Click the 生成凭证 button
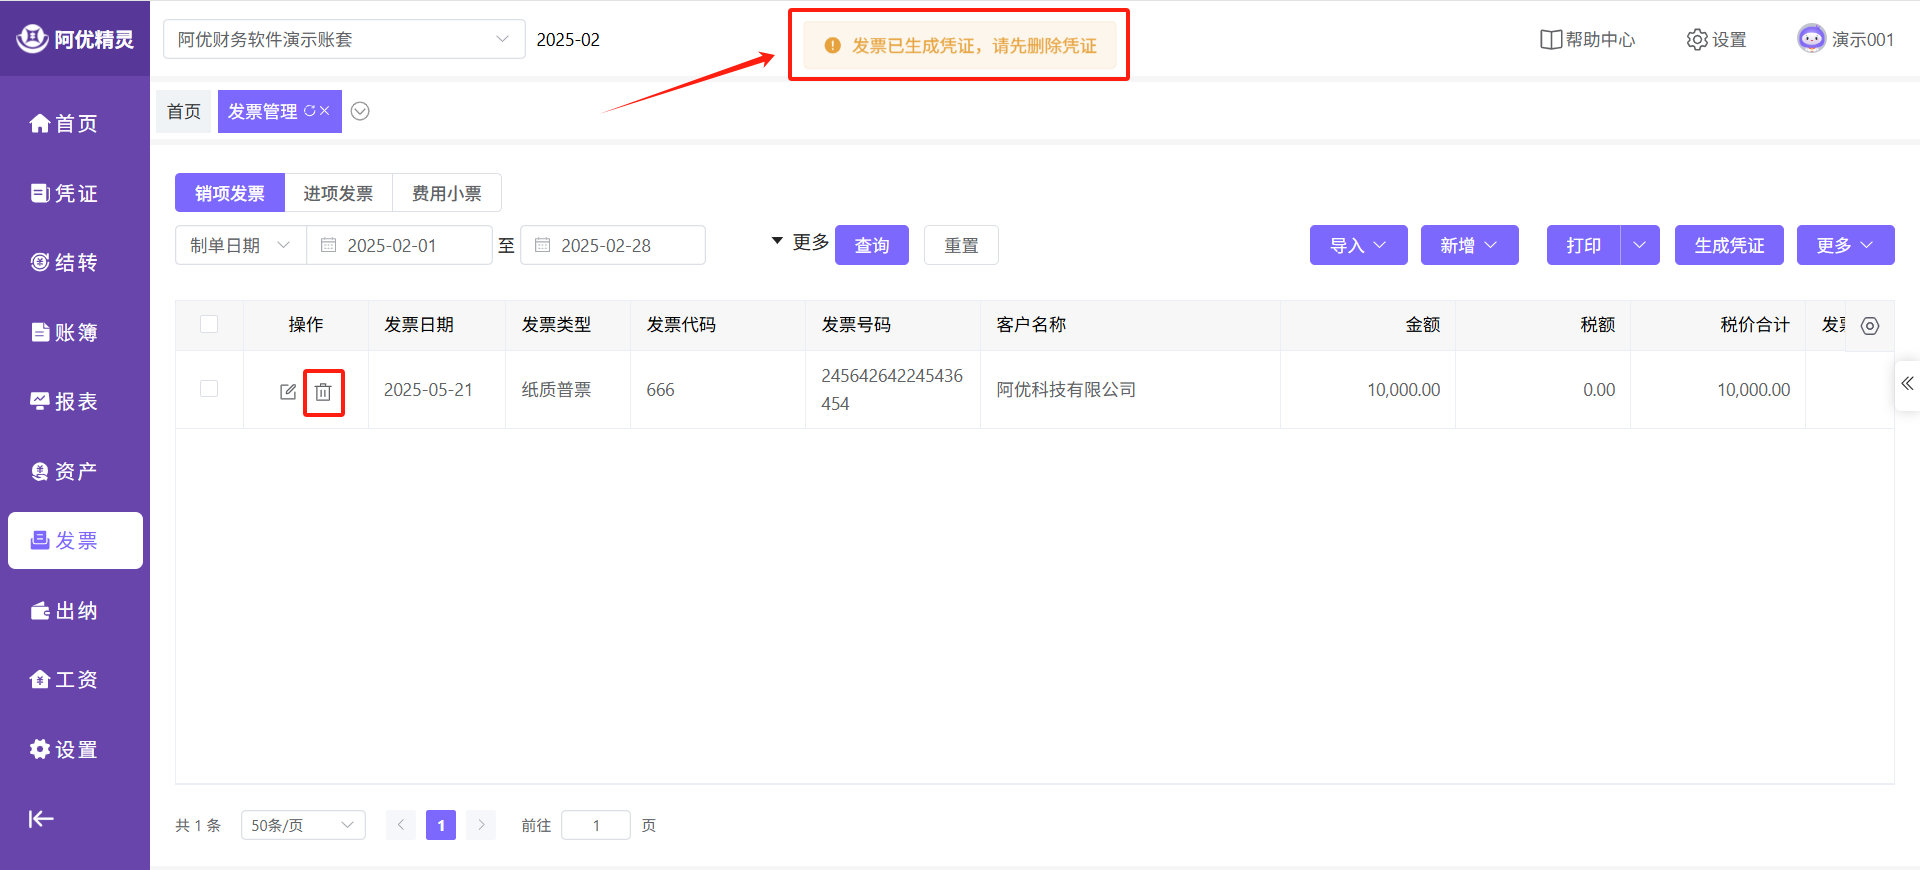The image size is (1920, 870). click(1728, 246)
